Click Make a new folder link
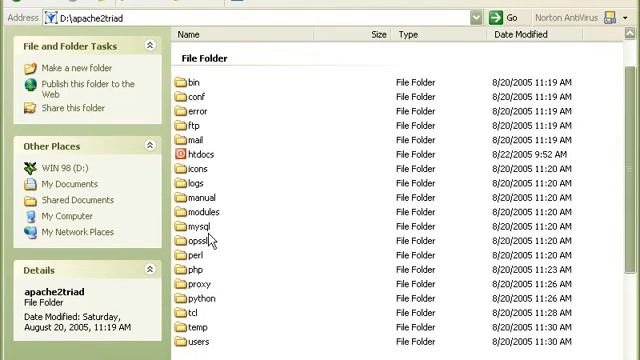 (77, 68)
